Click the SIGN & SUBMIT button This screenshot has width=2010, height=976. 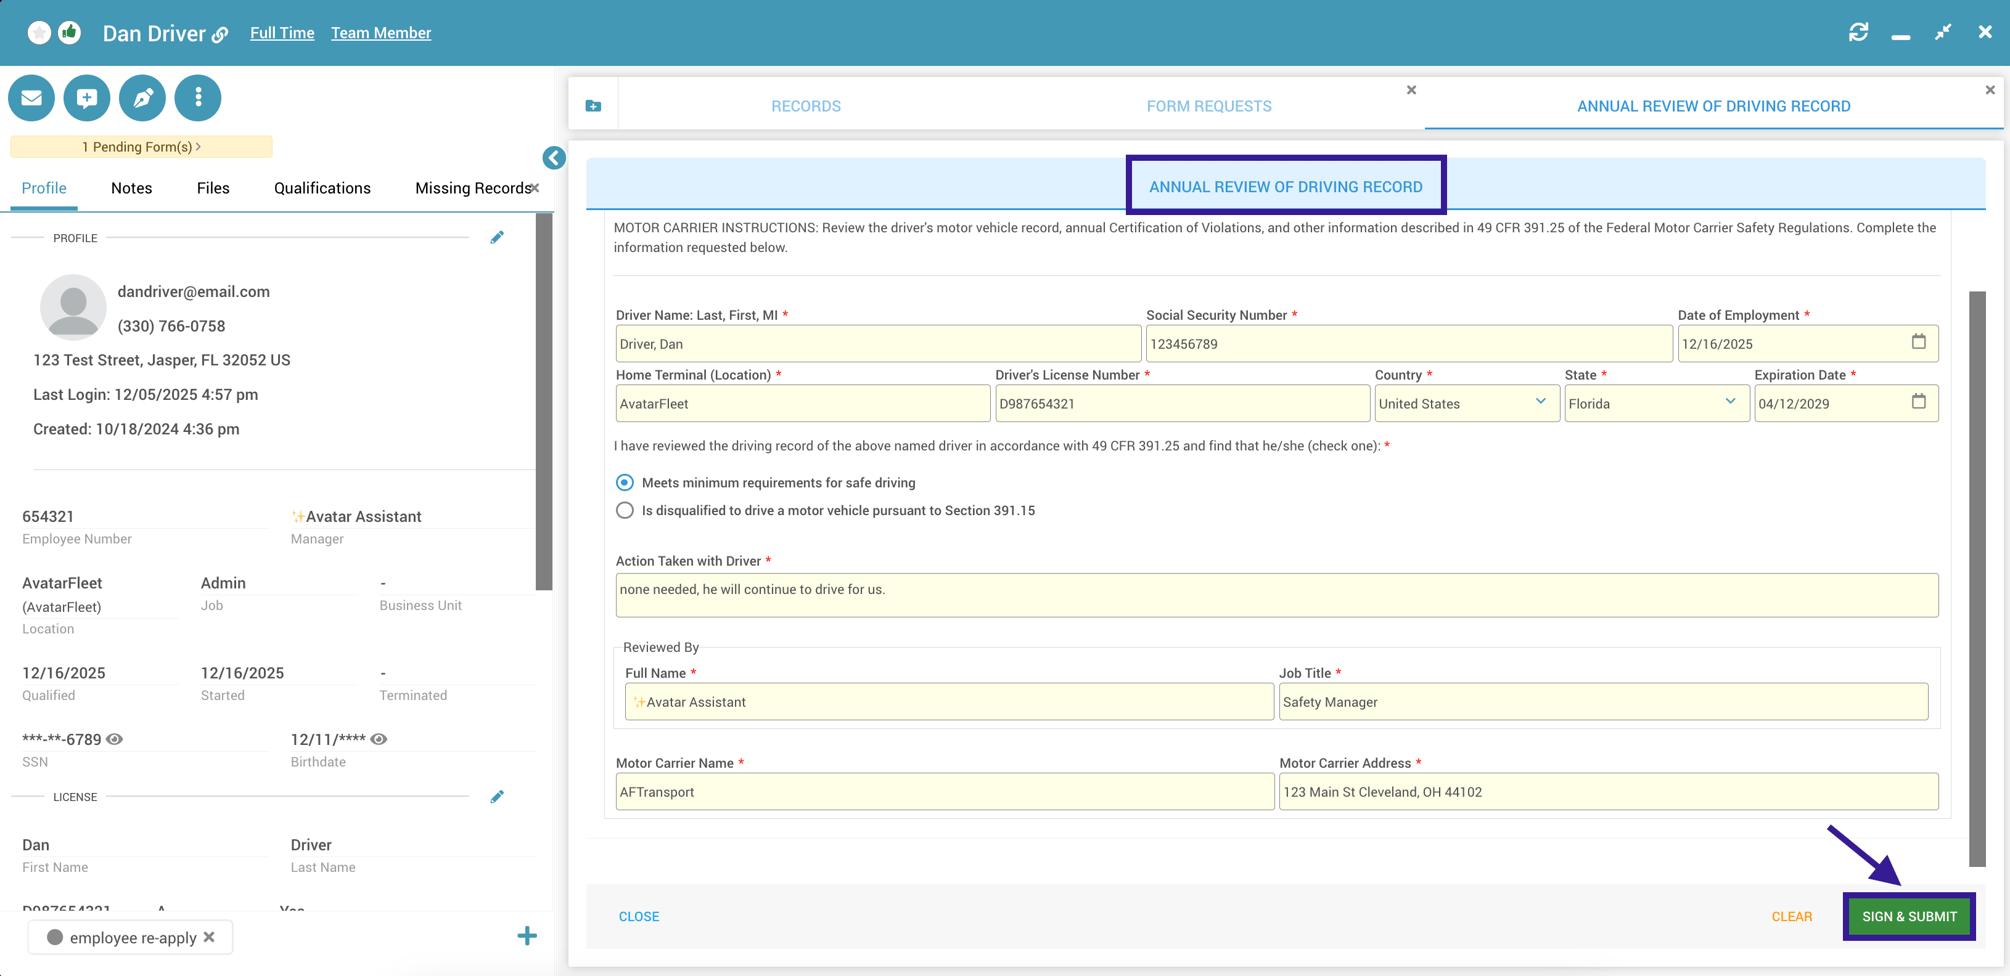click(1909, 916)
